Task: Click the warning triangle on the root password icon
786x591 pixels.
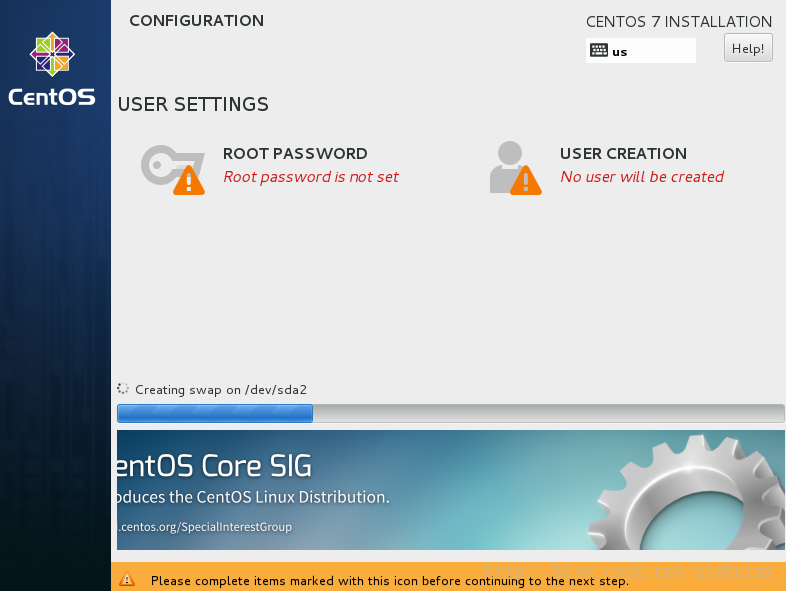Action: click(188, 181)
